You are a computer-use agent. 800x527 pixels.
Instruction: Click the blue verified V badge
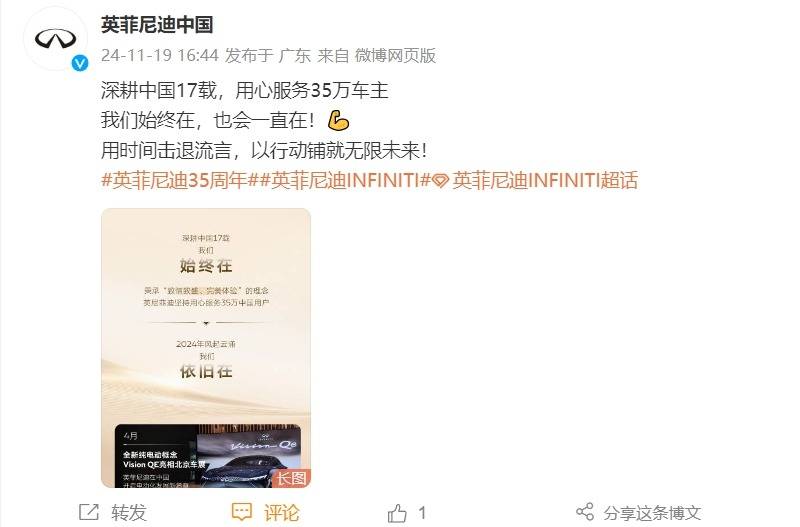80,63
